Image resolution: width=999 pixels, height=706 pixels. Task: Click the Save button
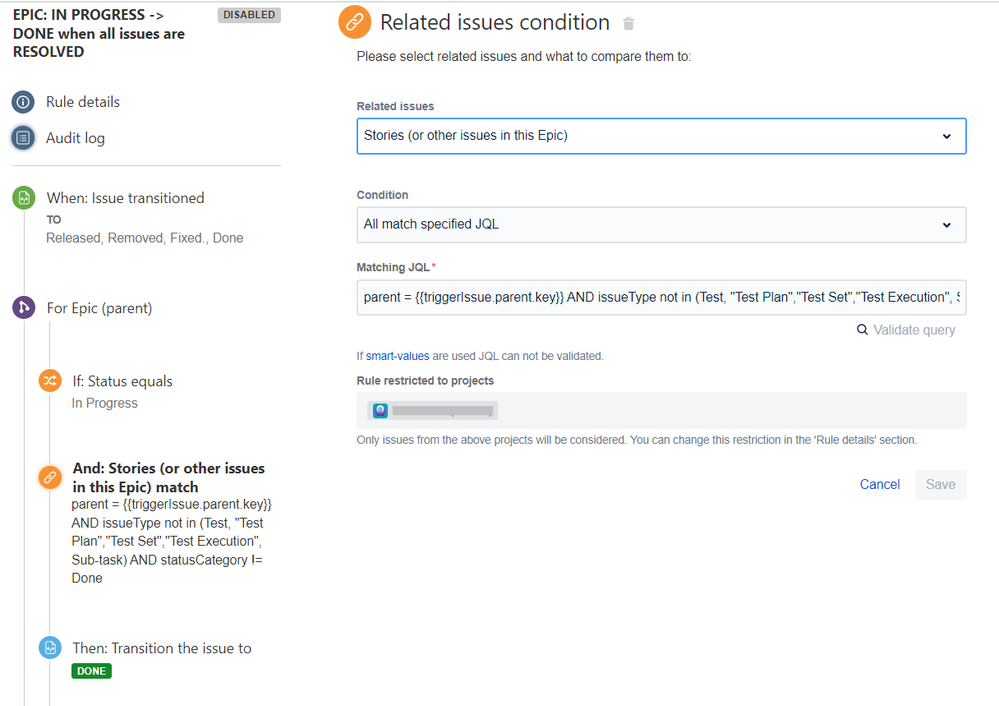[940, 484]
